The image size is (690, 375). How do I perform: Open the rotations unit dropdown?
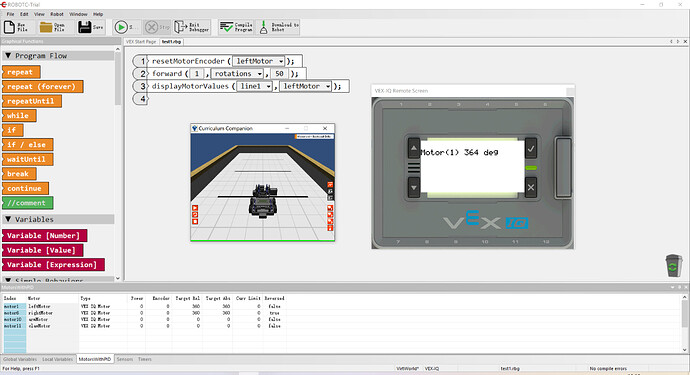[238, 74]
